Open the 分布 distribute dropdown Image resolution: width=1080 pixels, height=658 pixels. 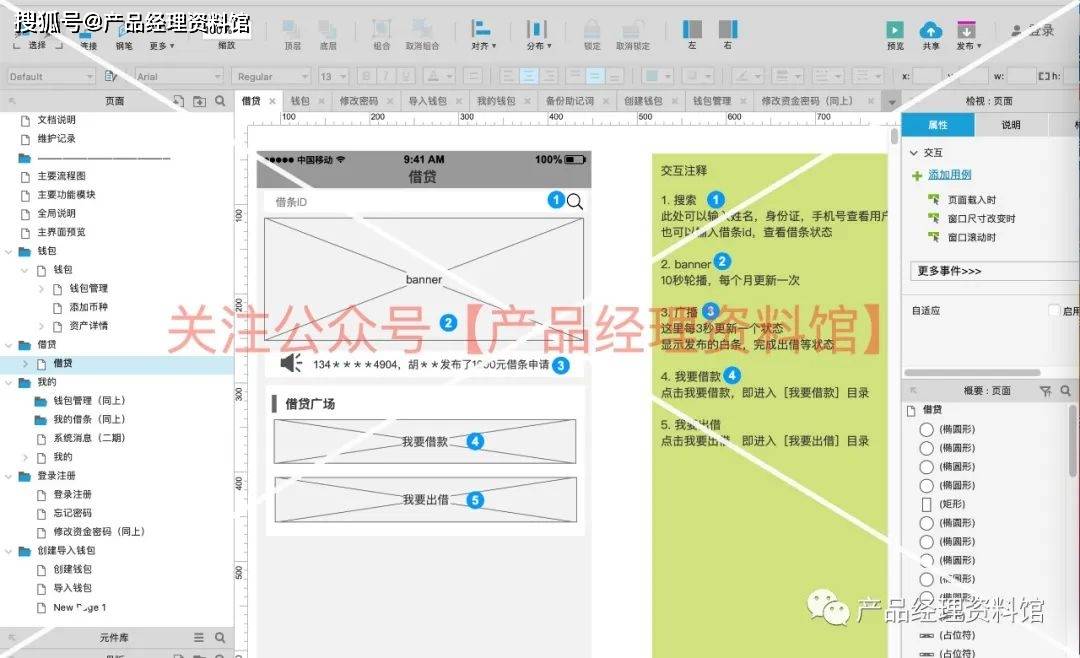[x=538, y=34]
